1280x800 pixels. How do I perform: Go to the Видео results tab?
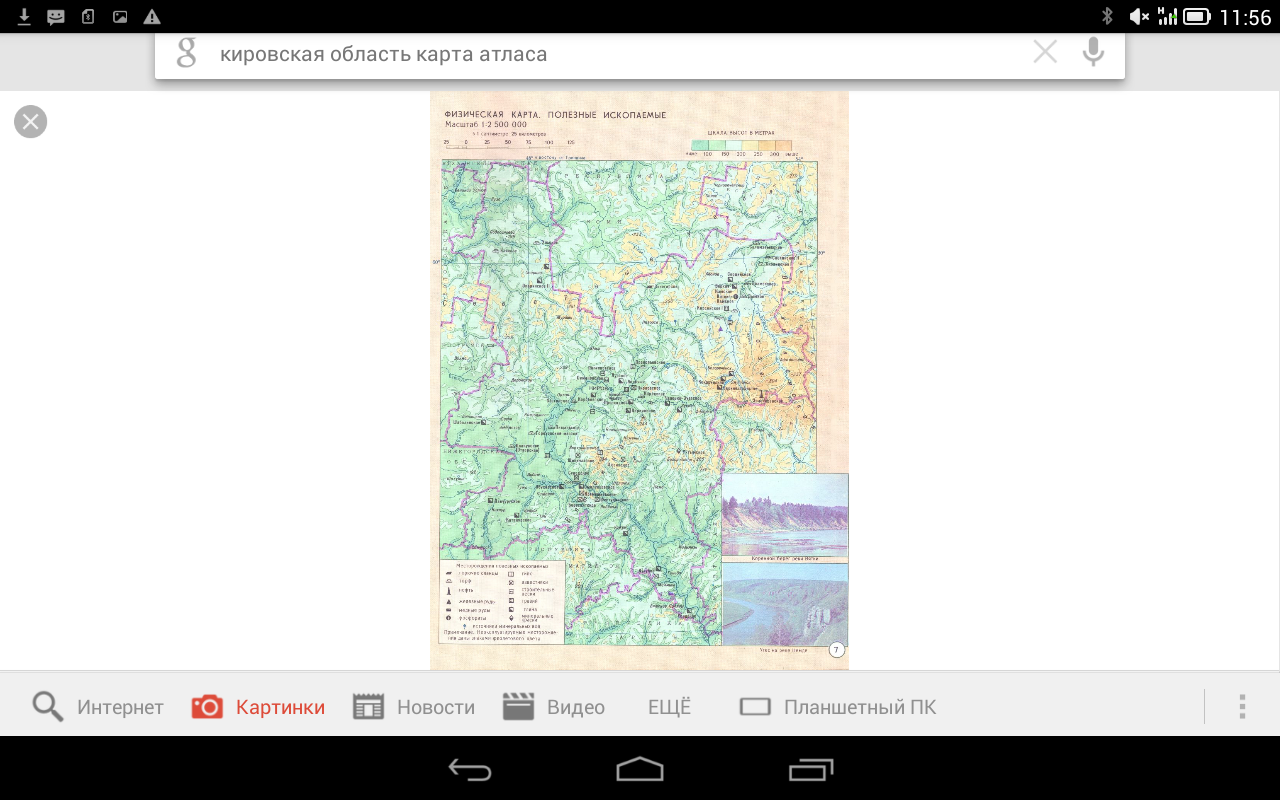(554, 707)
